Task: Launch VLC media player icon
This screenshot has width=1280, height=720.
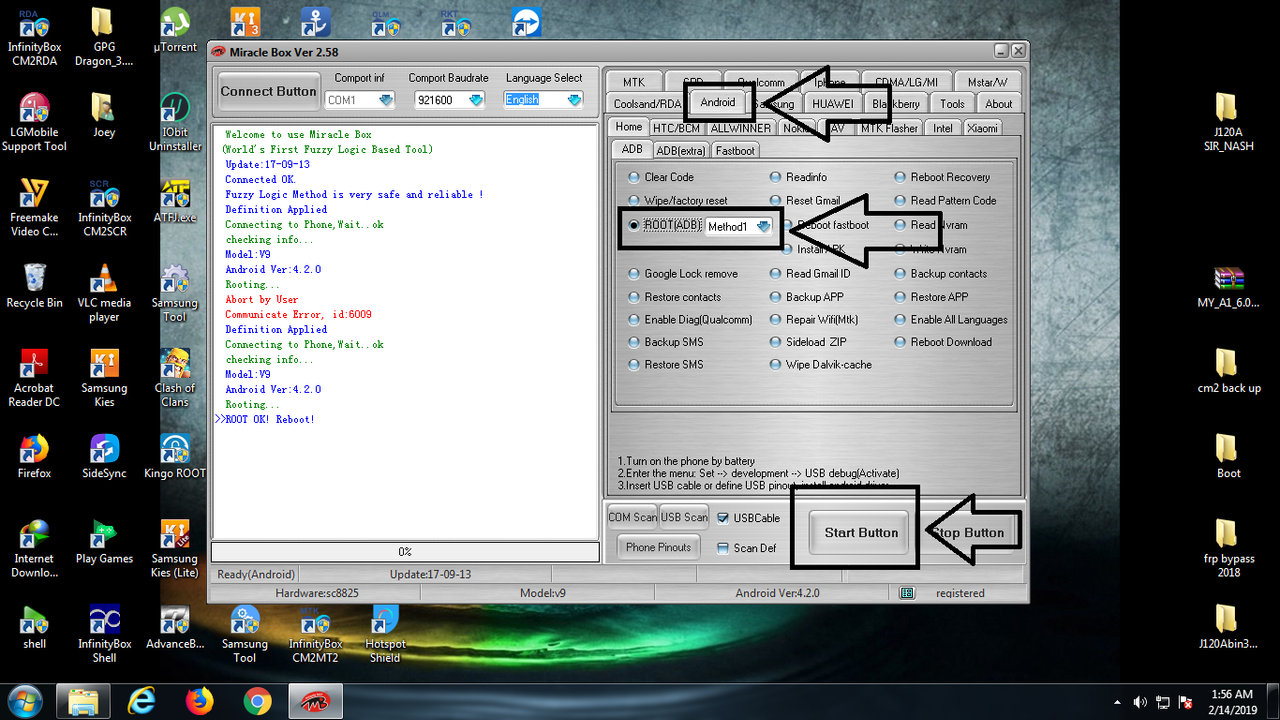Action: (104, 292)
